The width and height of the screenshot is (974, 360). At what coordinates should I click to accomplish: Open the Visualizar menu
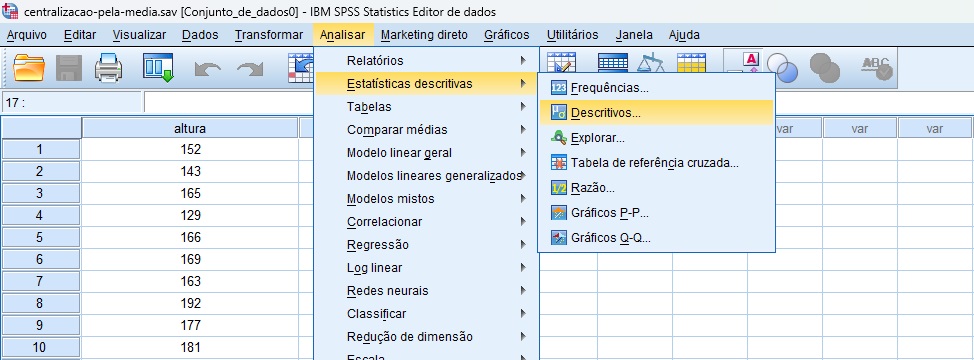pos(139,35)
